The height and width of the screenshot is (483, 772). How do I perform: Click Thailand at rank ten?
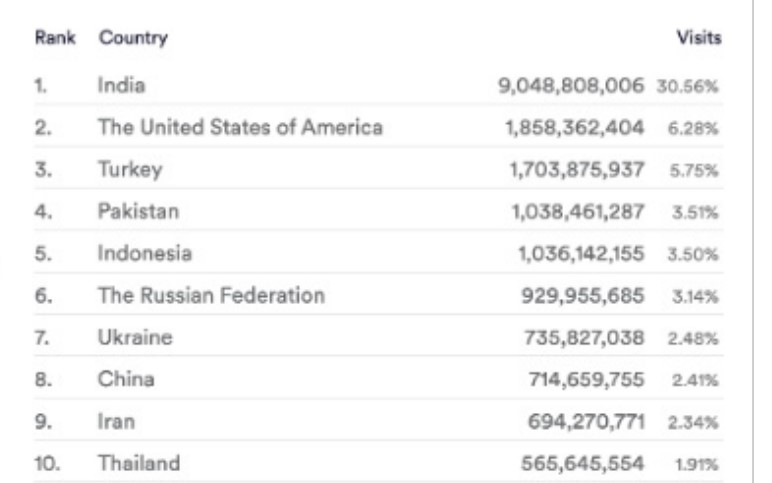(139, 463)
